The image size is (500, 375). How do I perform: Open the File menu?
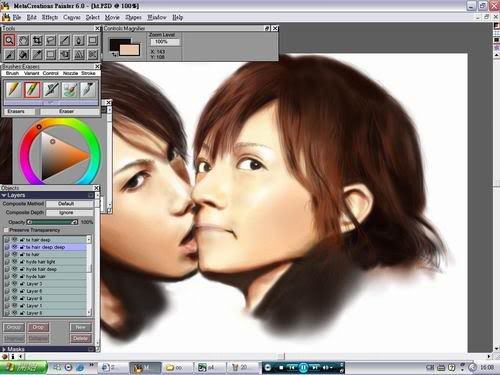click(x=17, y=17)
